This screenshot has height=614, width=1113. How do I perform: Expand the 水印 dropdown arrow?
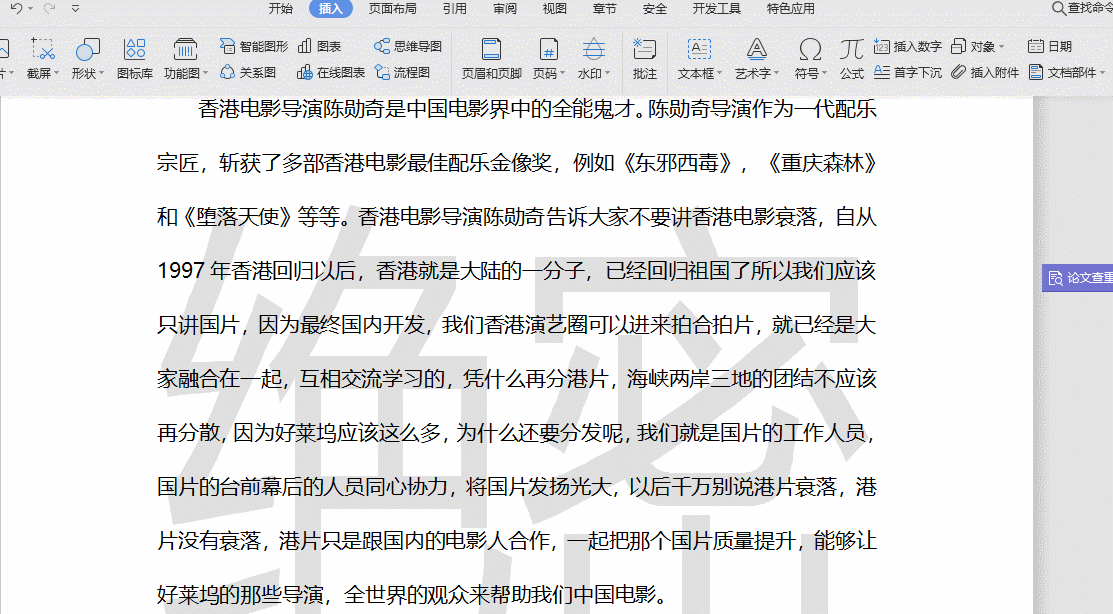[x=608, y=73]
